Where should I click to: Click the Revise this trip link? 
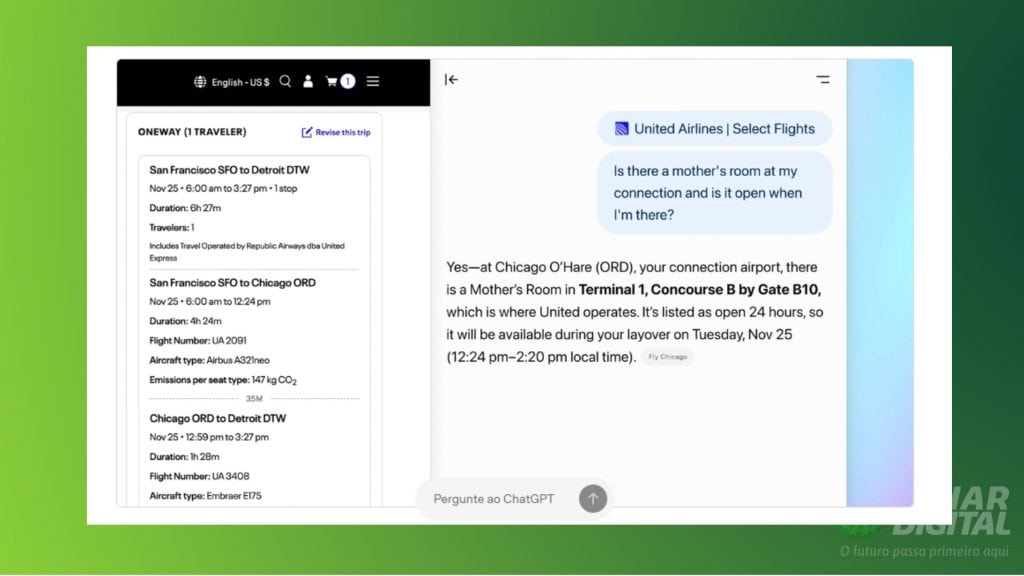342,133
